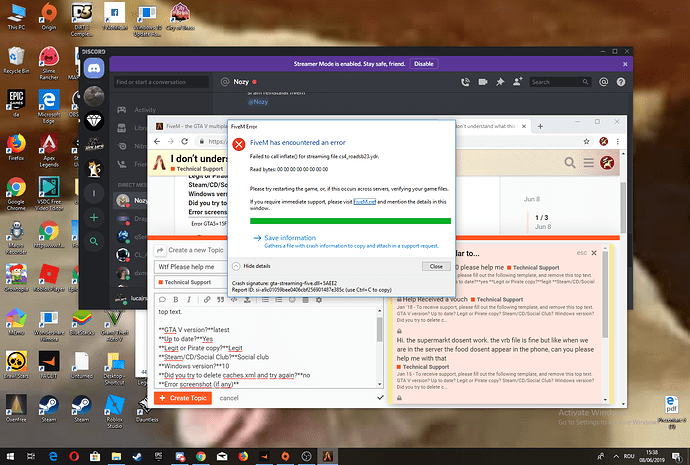Open Epic Games launcher desktop icon
This screenshot has height=465, width=690.
click(16, 100)
